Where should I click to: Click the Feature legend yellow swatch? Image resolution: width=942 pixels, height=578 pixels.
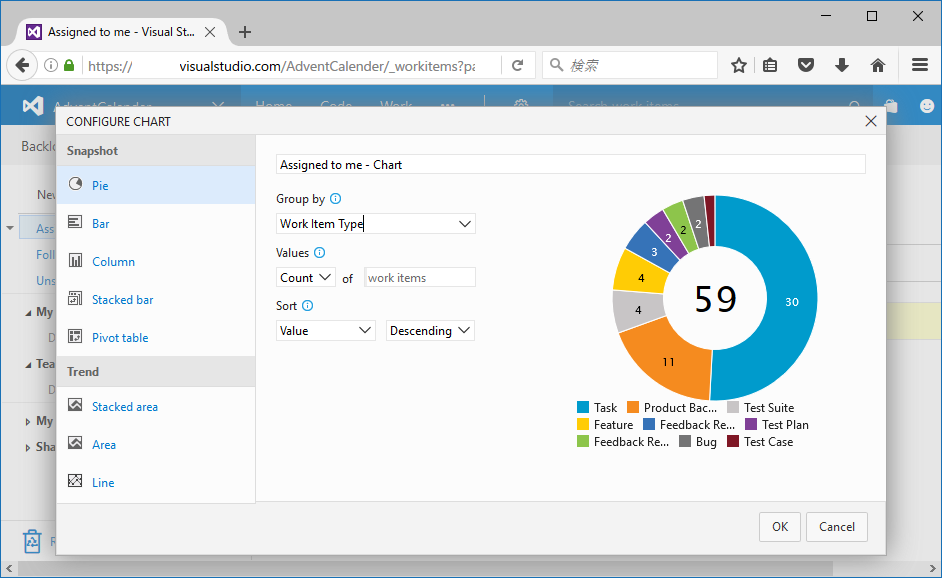[583, 424]
